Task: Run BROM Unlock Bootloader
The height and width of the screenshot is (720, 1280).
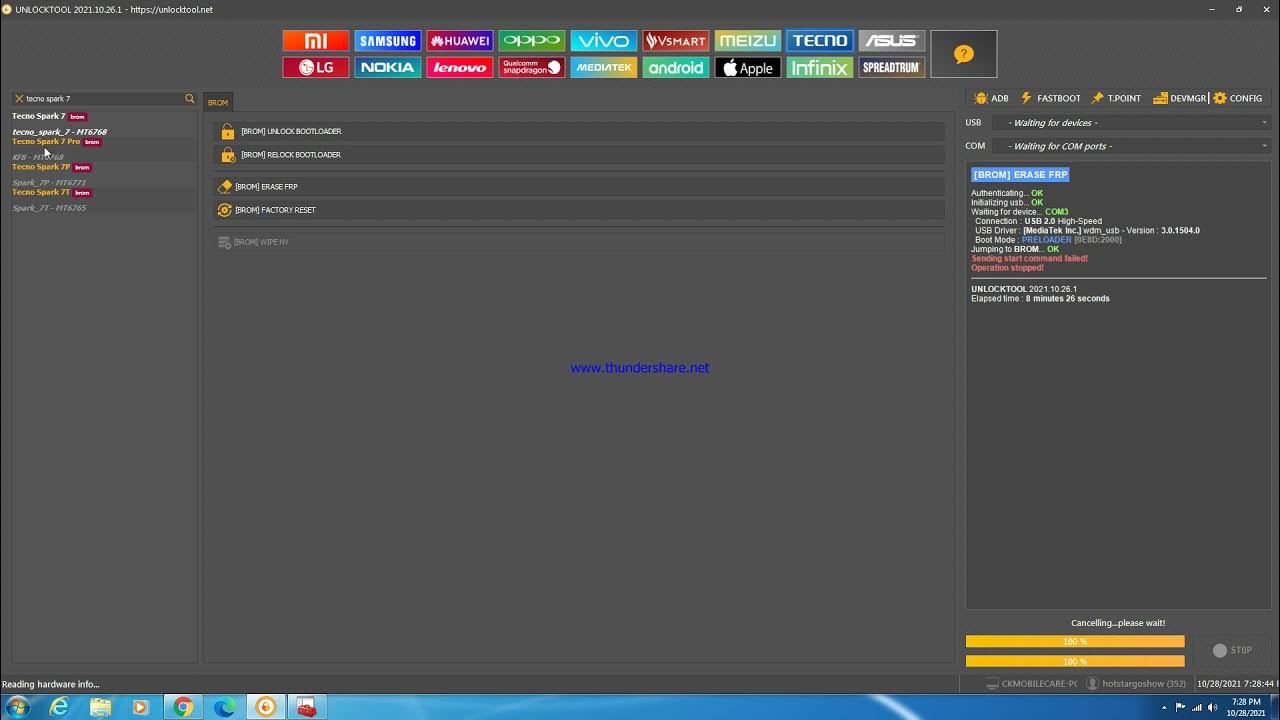Action: click(579, 131)
